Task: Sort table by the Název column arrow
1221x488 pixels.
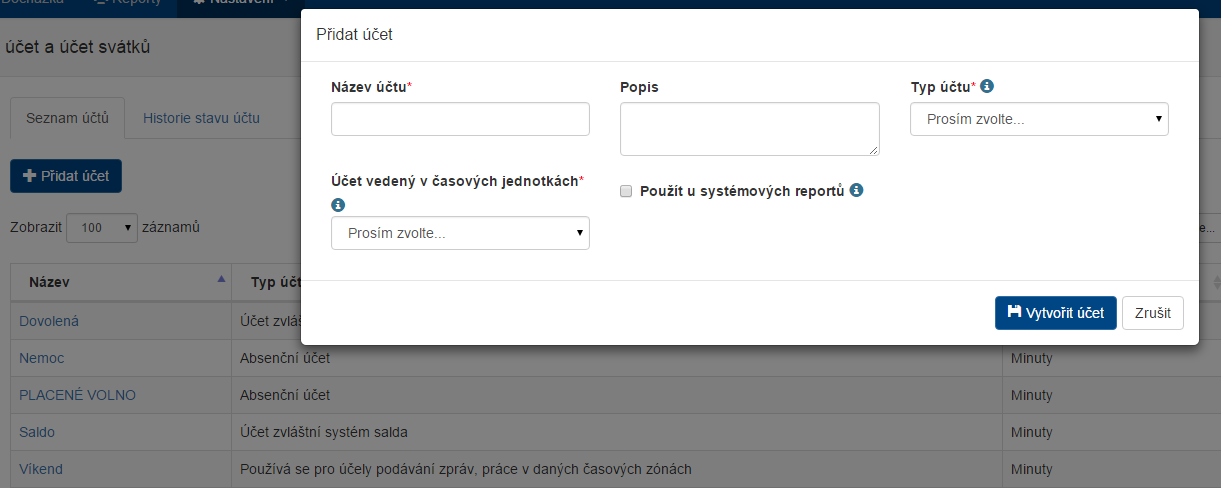Action: [221, 281]
